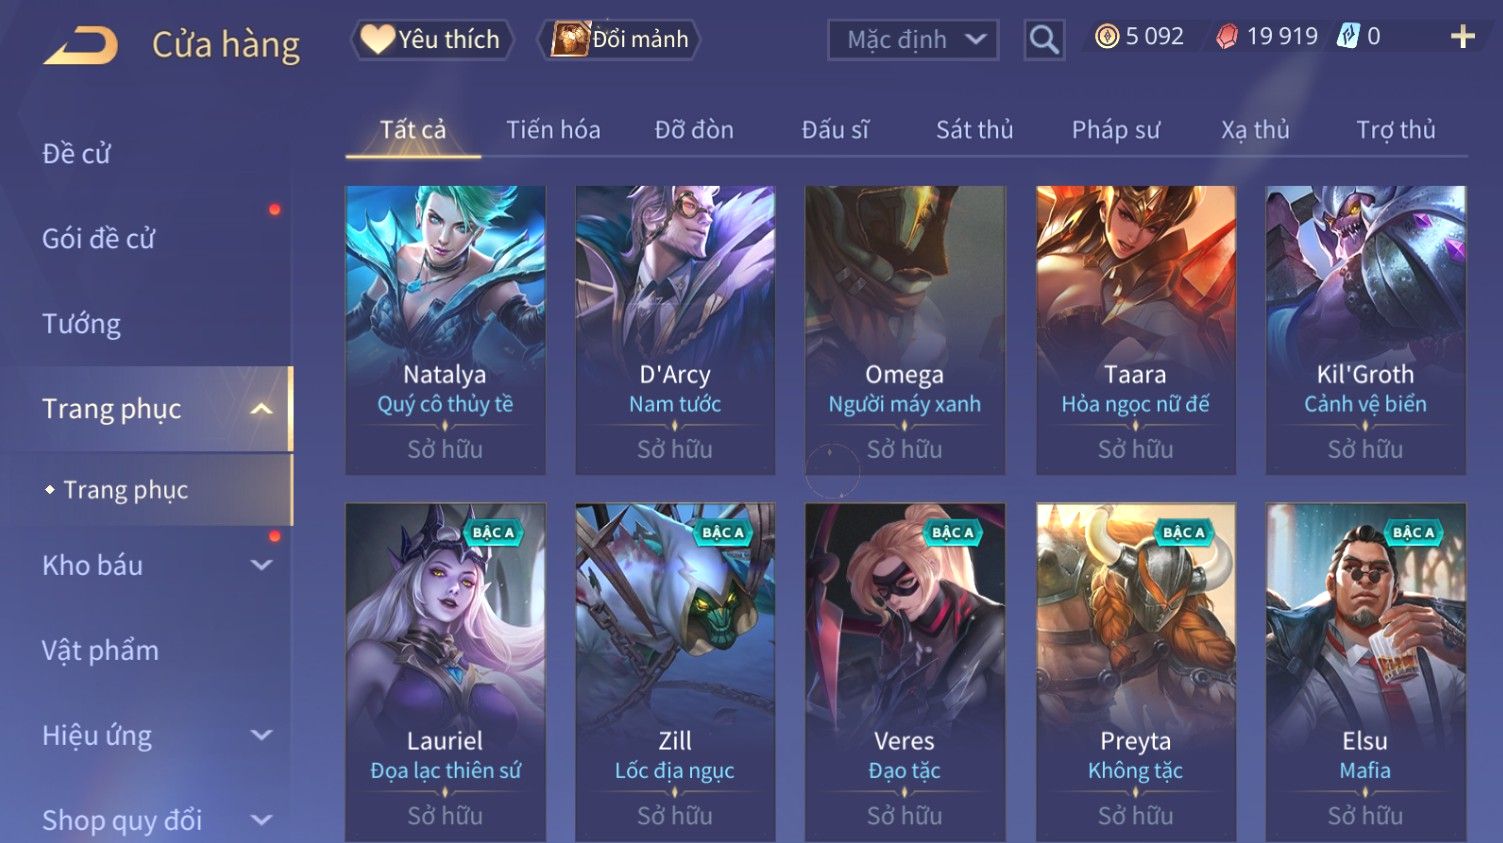Open Yêu thích favorites heart button
The width and height of the screenshot is (1503, 843).
click(432, 40)
